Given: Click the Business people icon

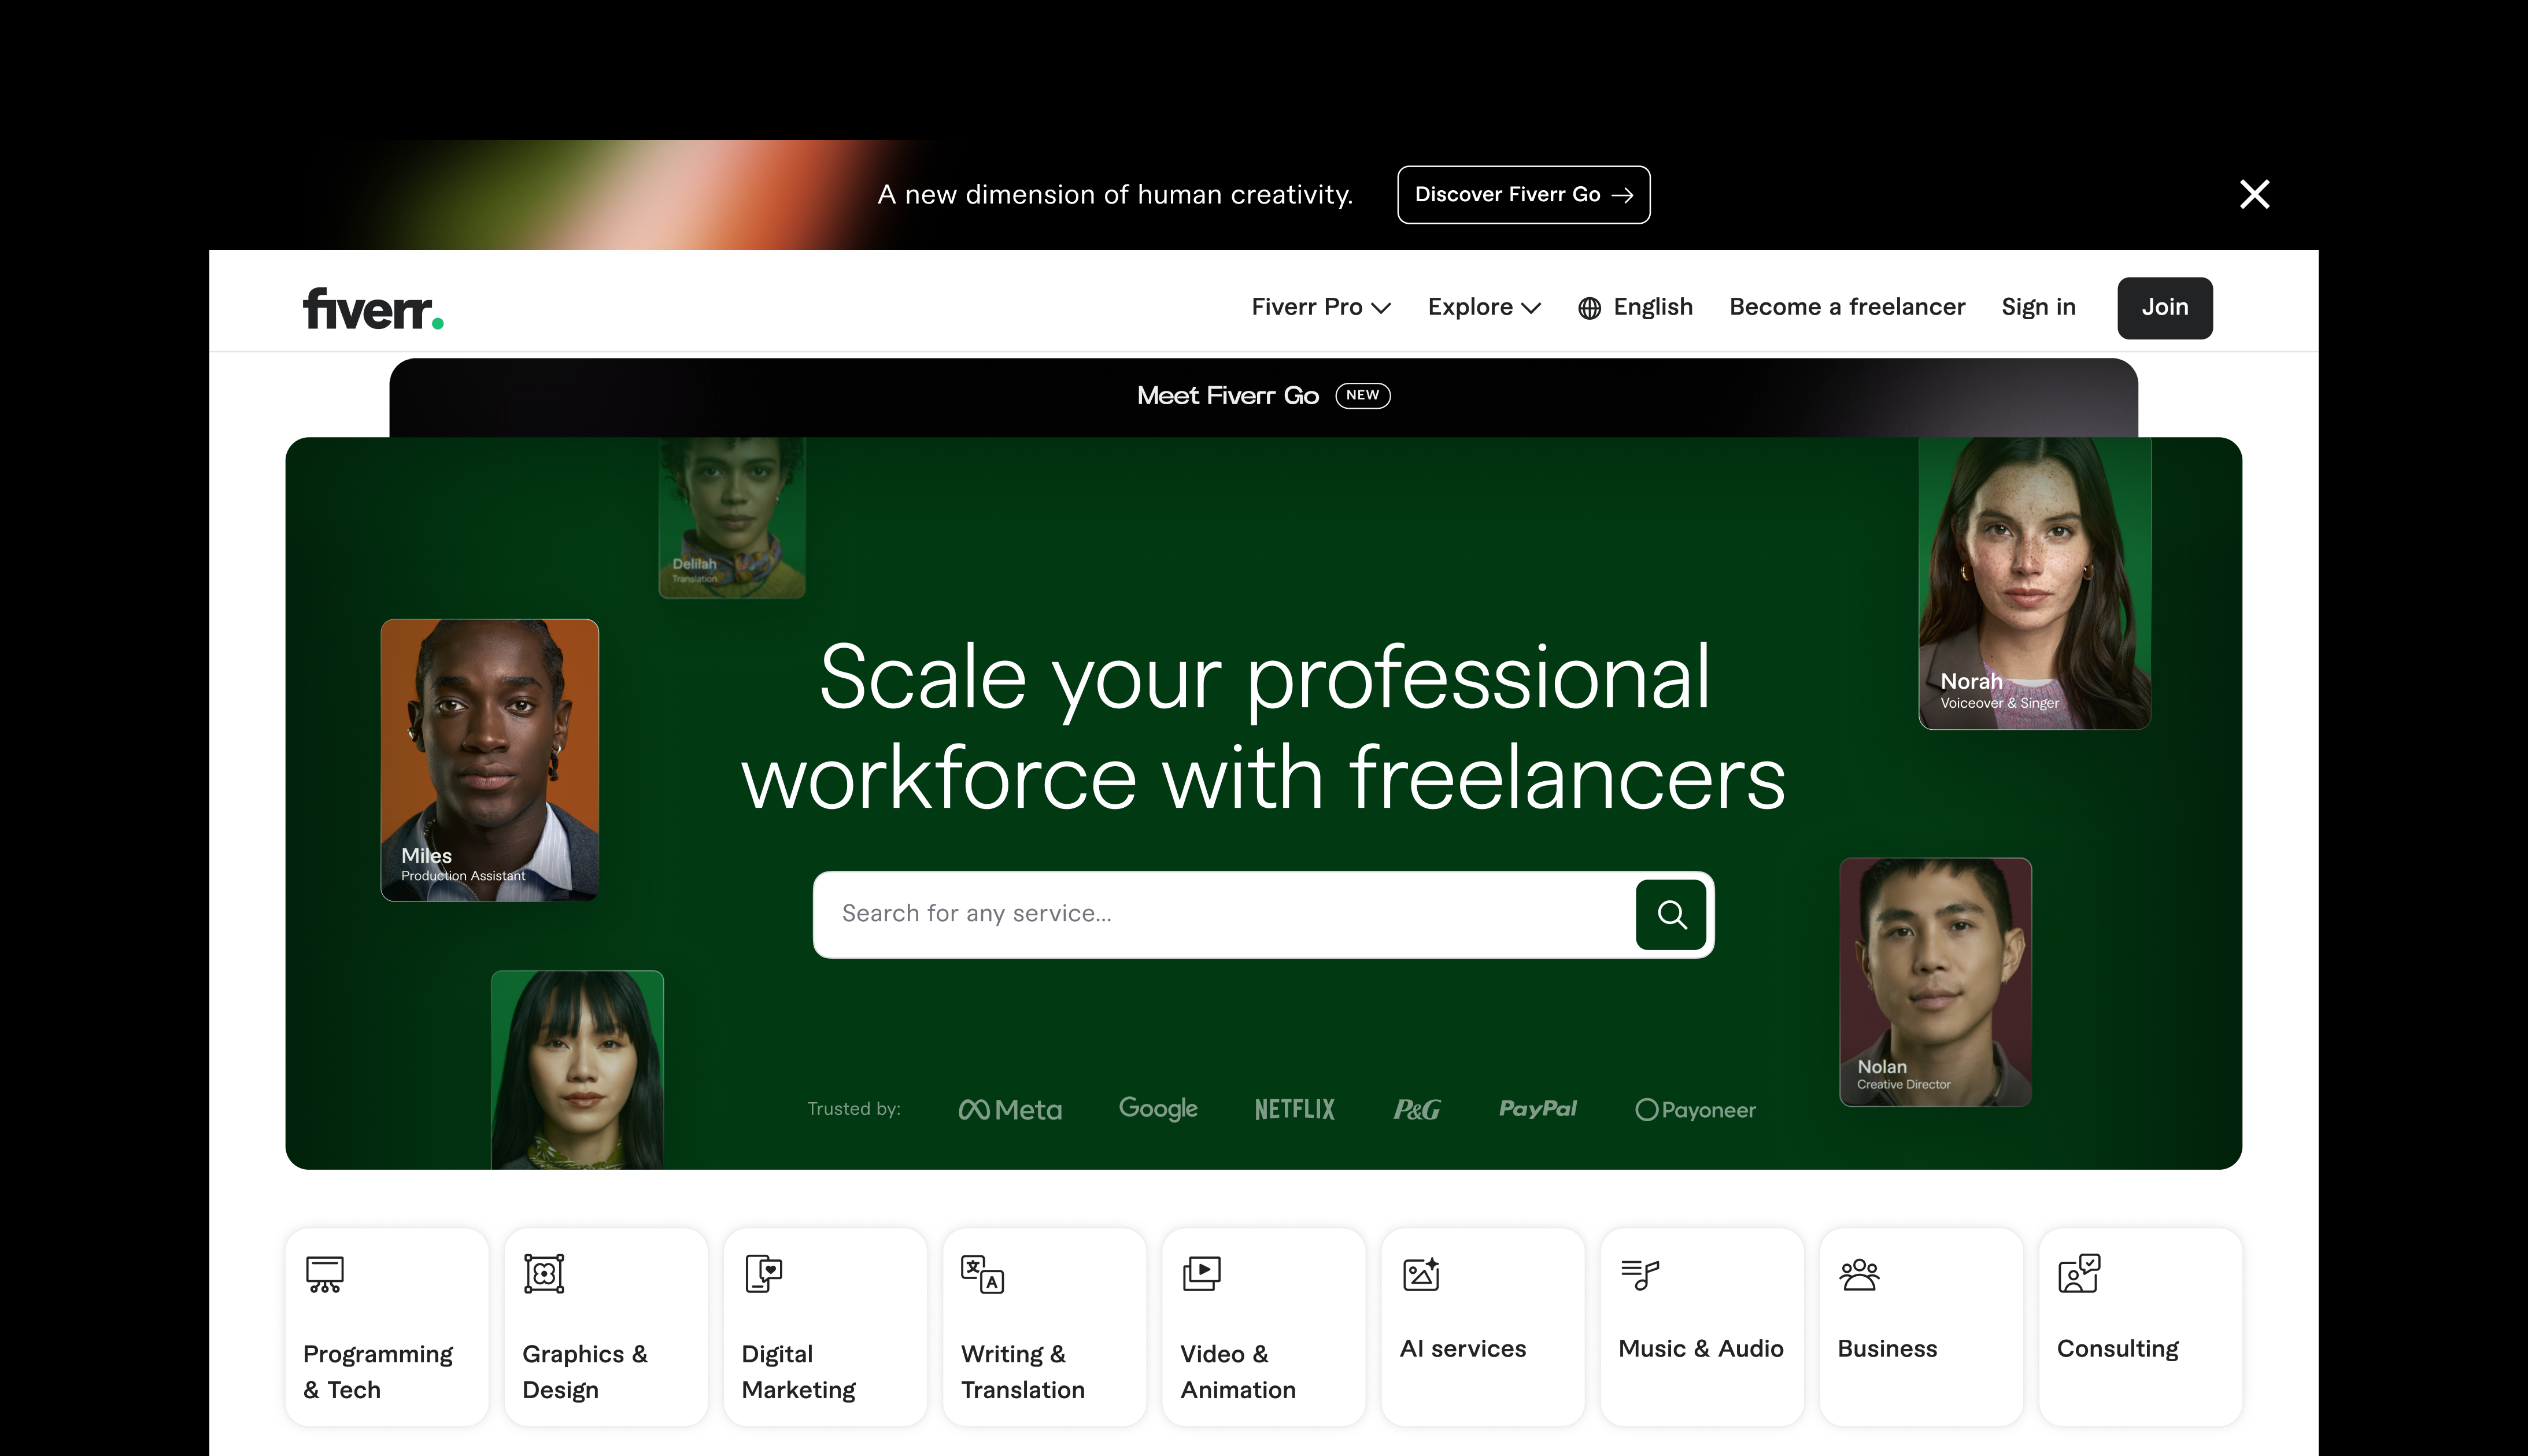Looking at the screenshot, I should tap(1859, 1274).
